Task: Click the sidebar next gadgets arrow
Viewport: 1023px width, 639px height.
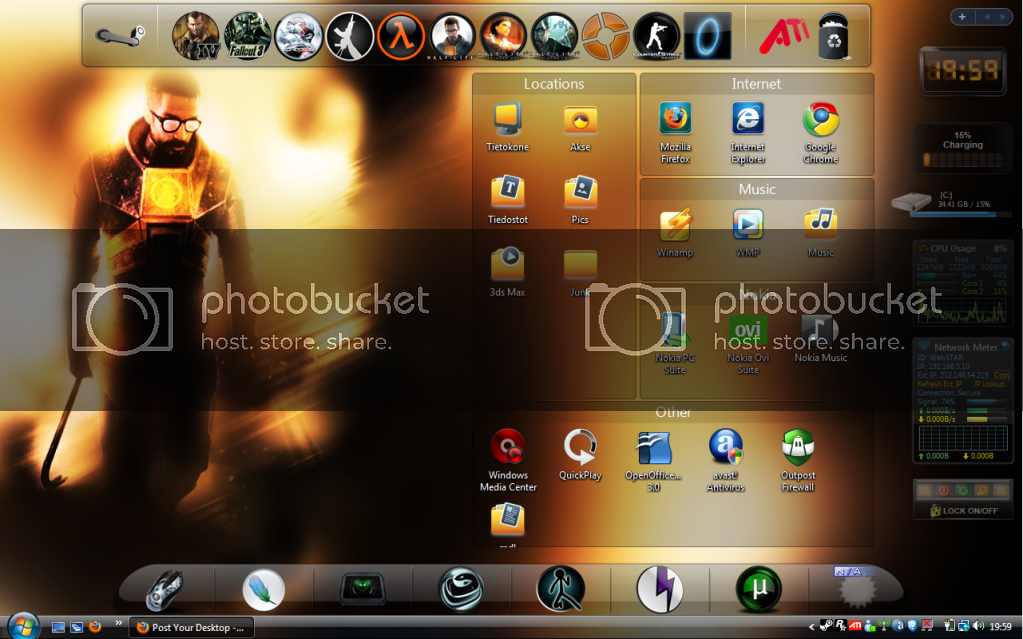Action: pos(1003,17)
